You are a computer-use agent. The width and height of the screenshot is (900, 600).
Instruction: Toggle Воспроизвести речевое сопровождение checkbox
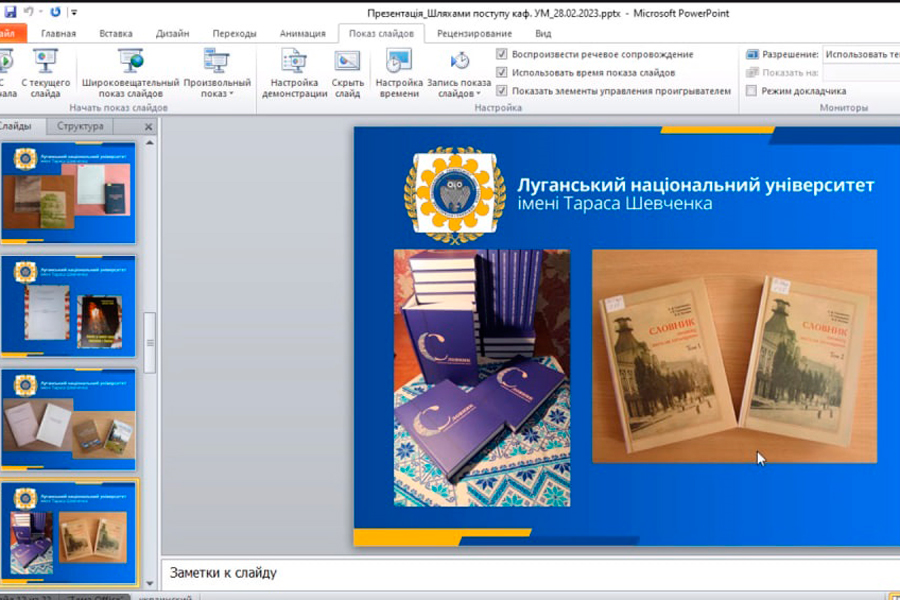[502, 54]
